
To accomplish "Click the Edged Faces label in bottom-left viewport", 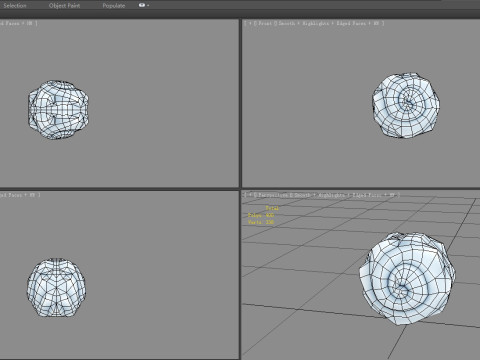I will [x=11, y=195].
